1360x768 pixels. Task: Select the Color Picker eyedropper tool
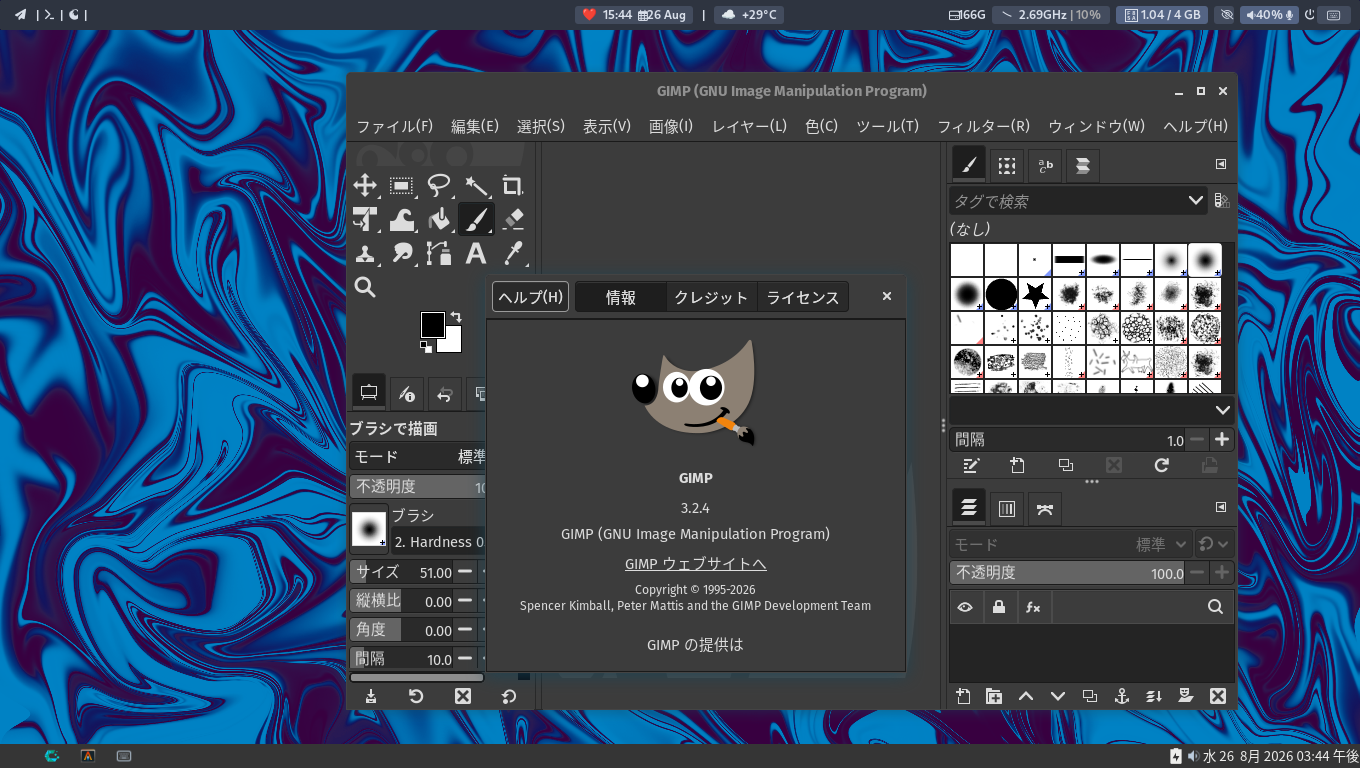(513, 253)
